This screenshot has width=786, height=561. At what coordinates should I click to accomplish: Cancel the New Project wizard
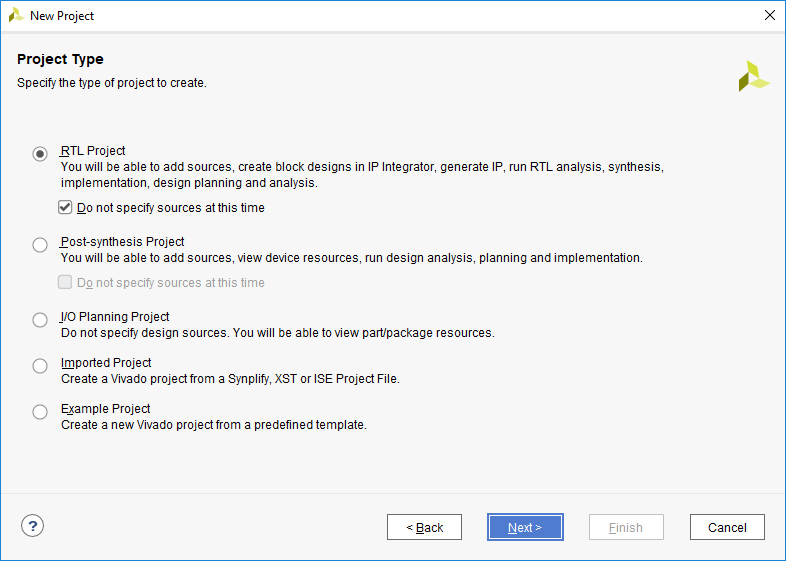click(x=727, y=527)
